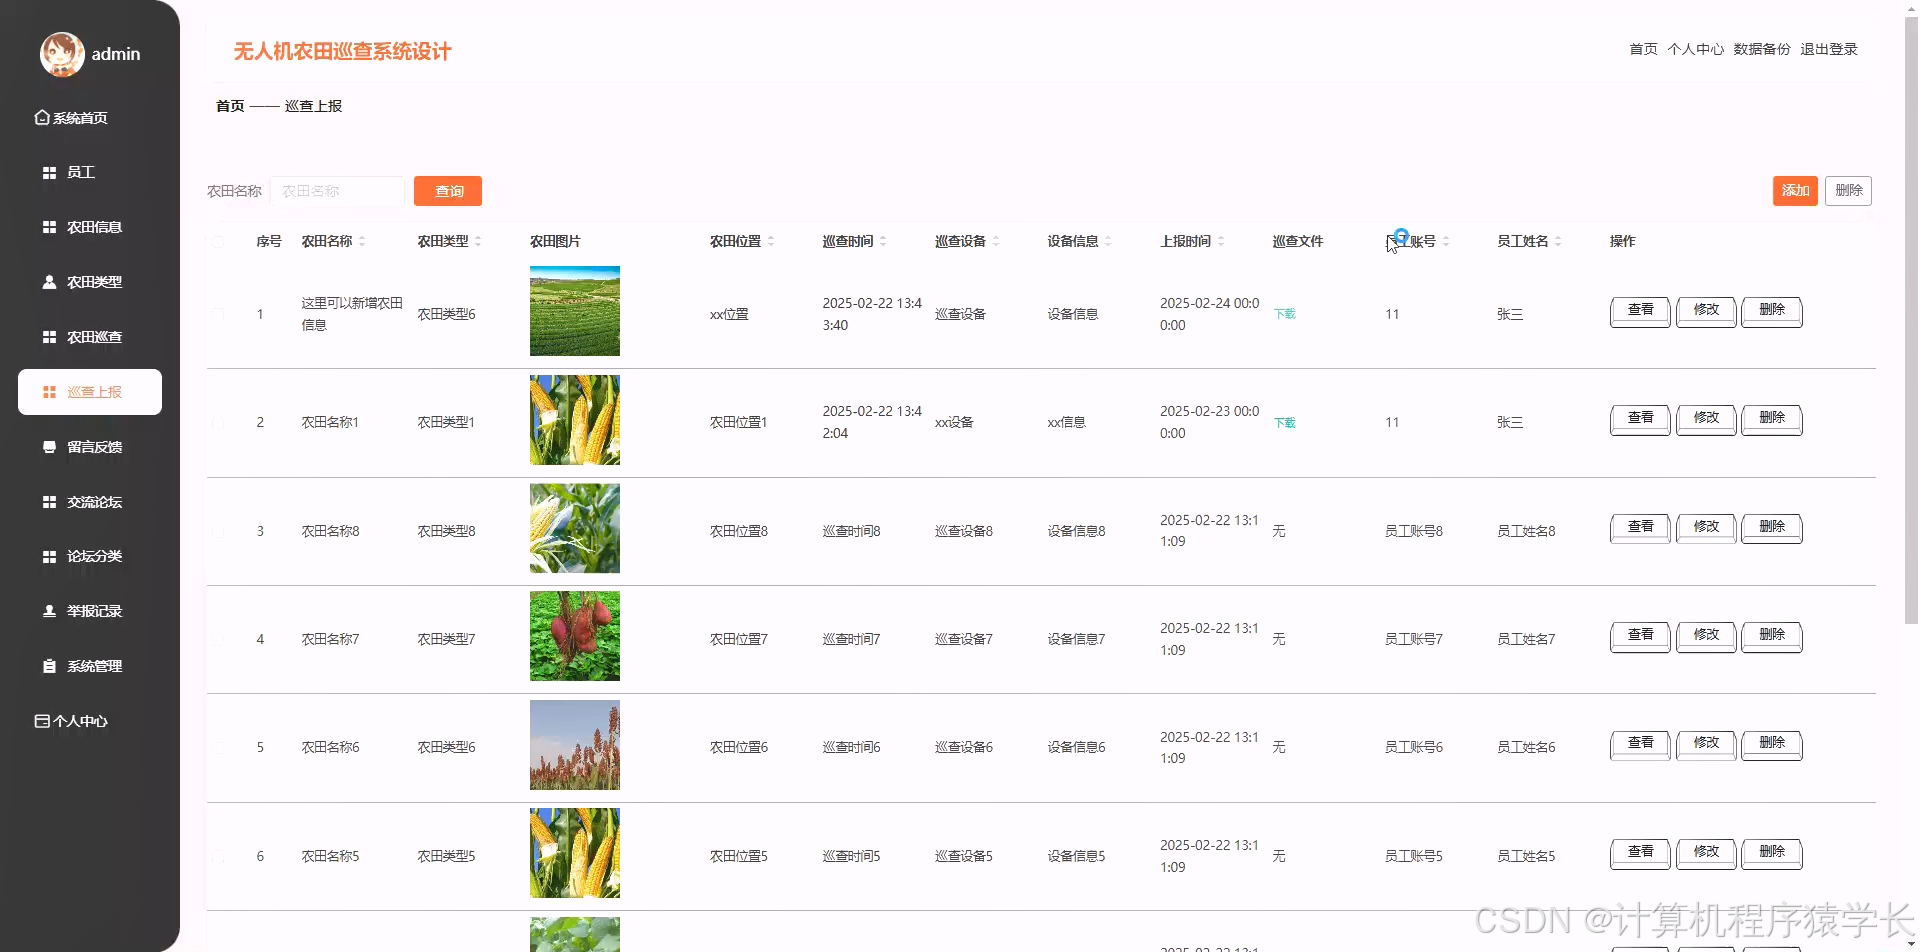Go to 首页 in the top navigation

1643,49
